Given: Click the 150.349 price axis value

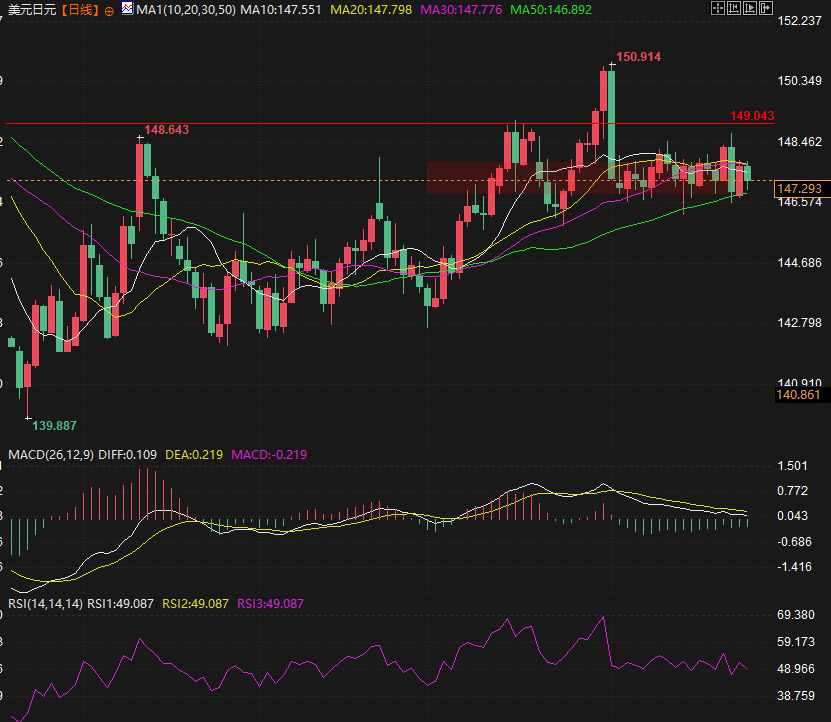Looking at the screenshot, I should [799, 81].
